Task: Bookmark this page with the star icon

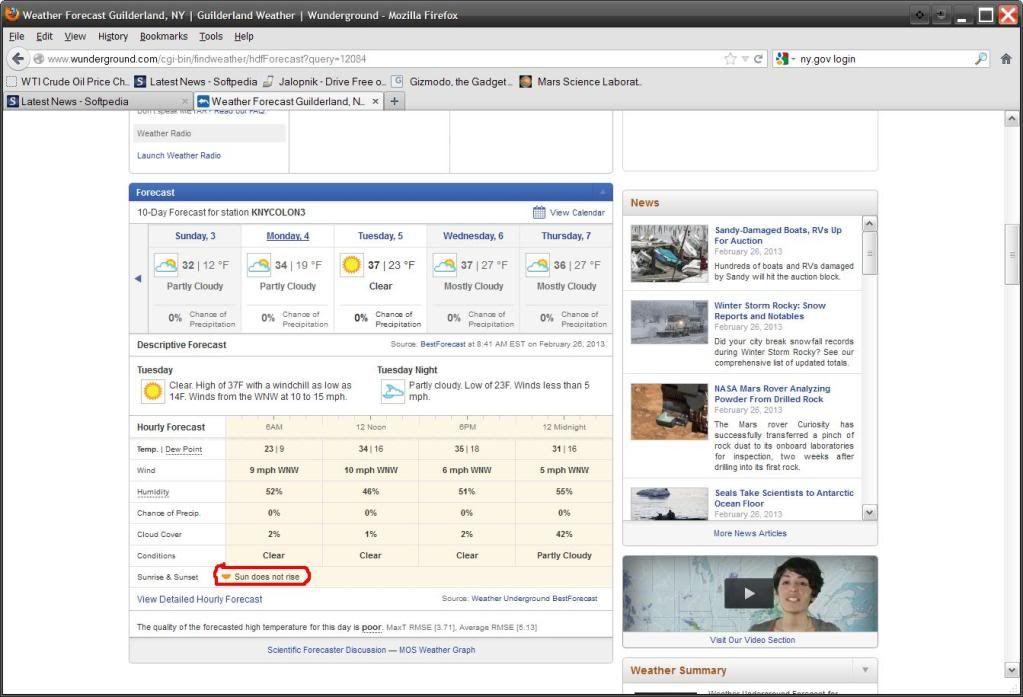Action: pyautogui.click(x=730, y=59)
